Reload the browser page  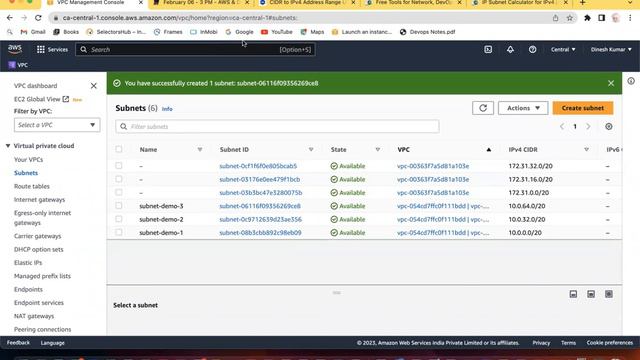pyautogui.click(x=38, y=18)
